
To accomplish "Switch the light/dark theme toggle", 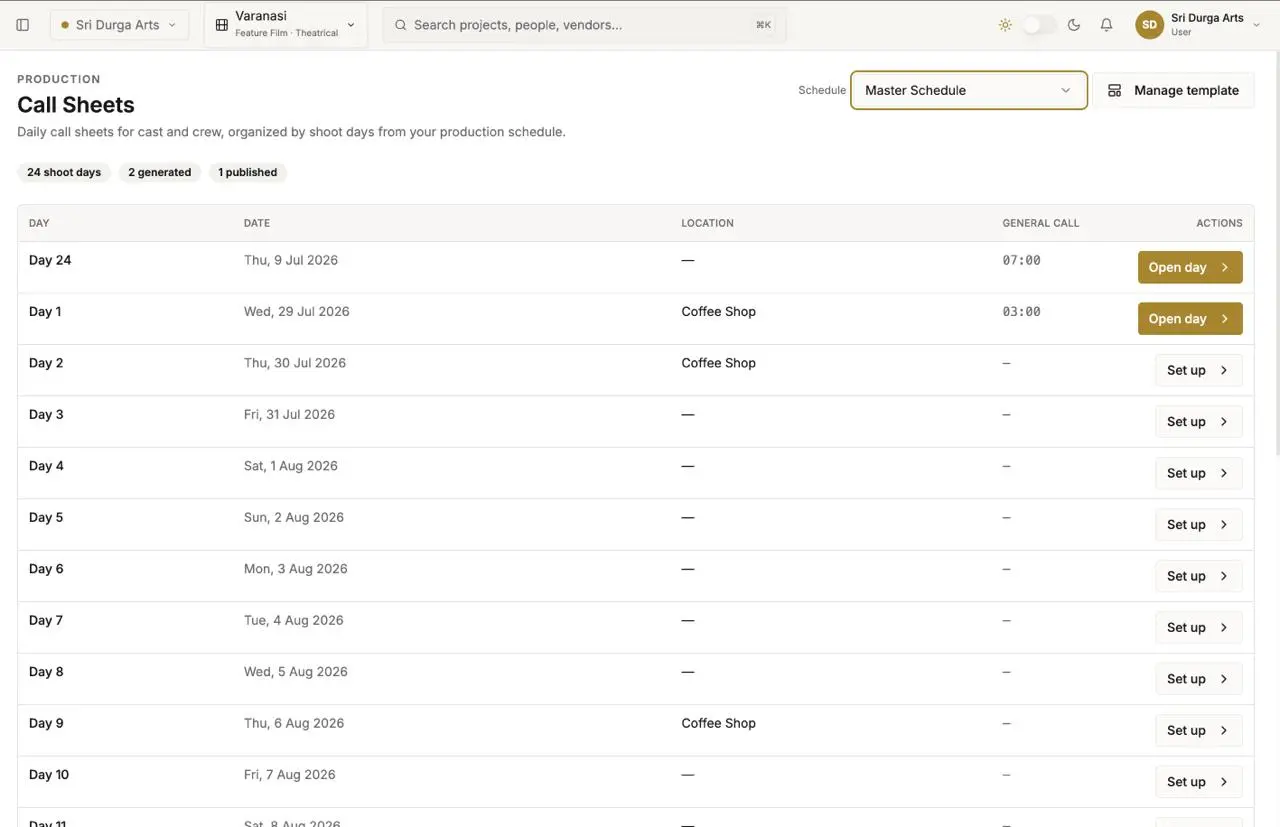I will pyautogui.click(x=1039, y=25).
